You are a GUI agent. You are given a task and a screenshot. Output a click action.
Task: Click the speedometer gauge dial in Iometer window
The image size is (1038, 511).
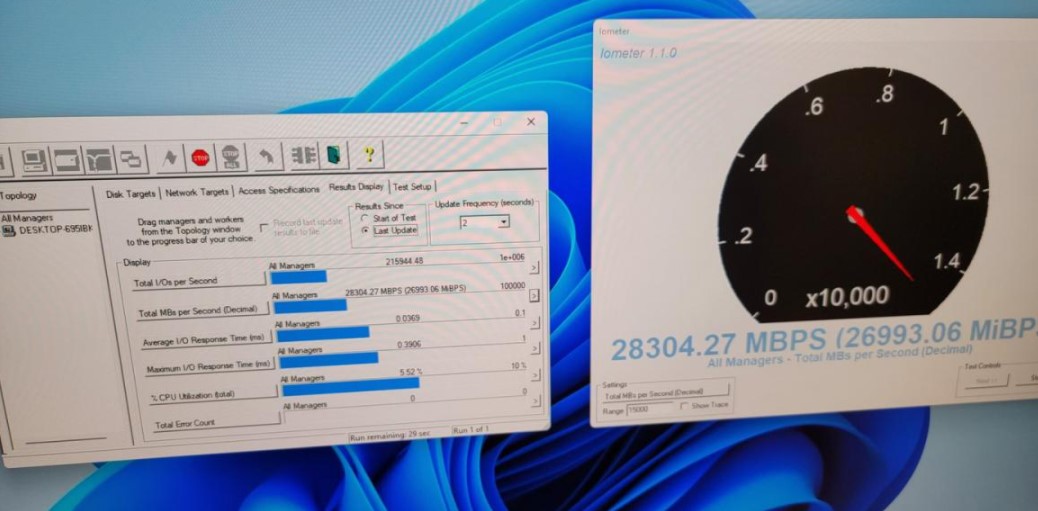(x=854, y=196)
